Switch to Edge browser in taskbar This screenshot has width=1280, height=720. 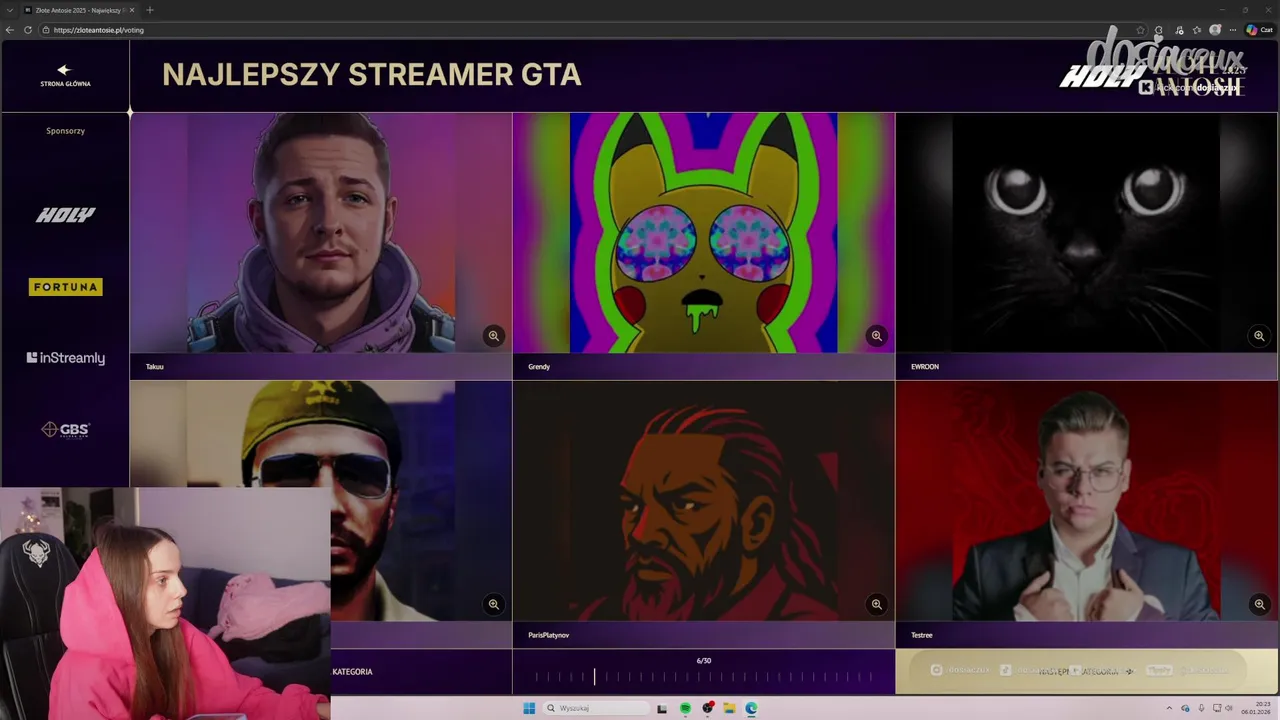tap(751, 708)
